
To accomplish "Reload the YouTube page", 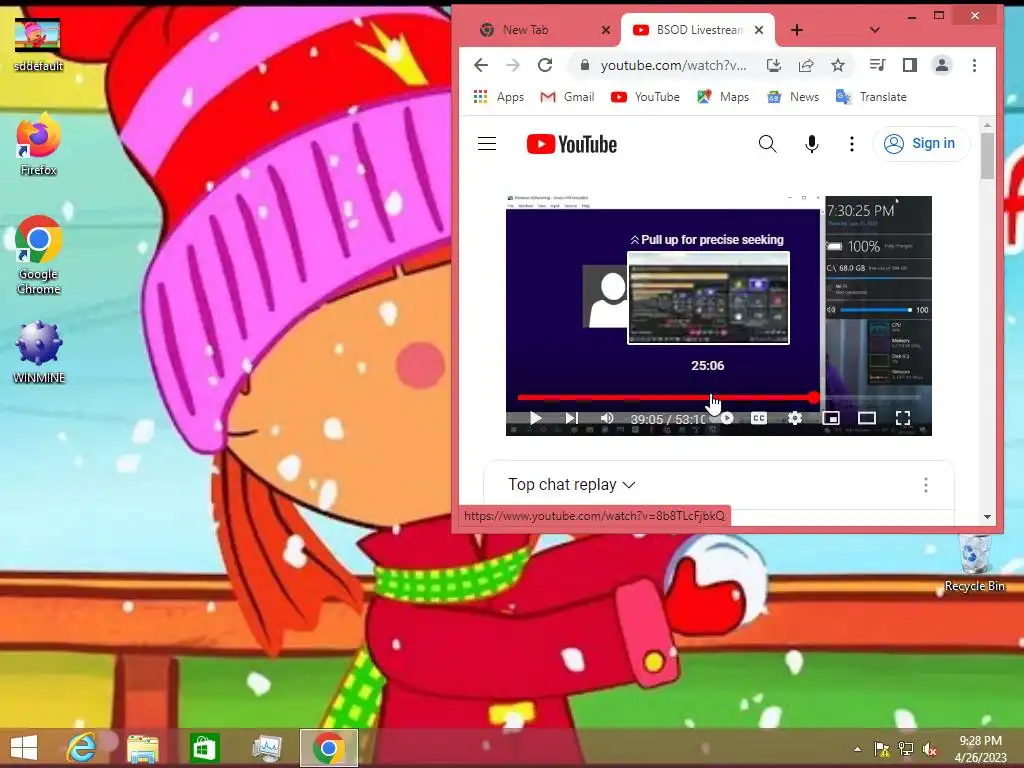I will 545,65.
